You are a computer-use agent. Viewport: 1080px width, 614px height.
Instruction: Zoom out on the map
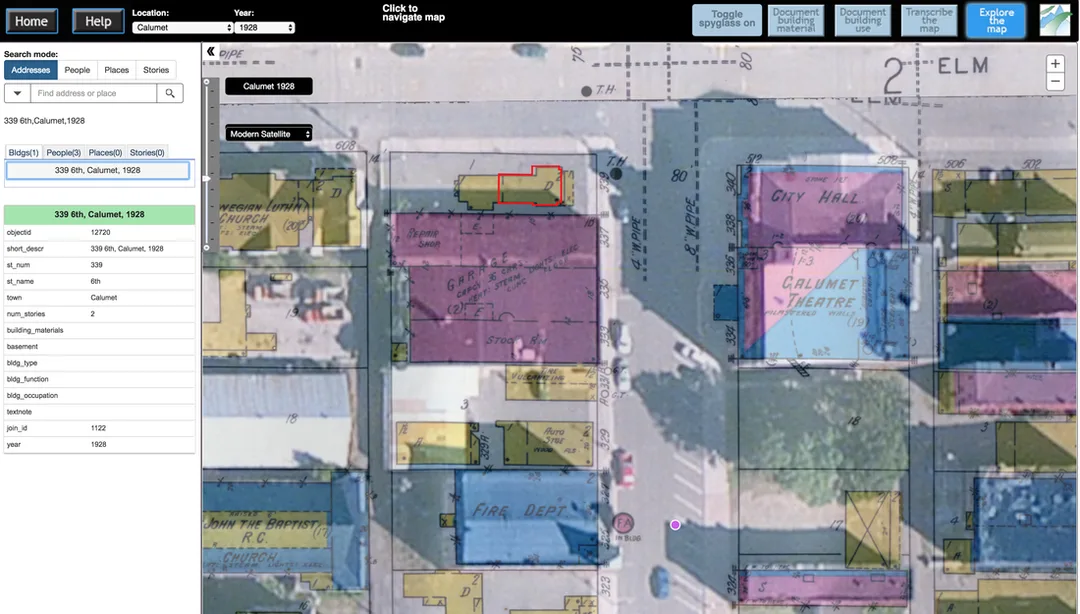point(1055,81)
